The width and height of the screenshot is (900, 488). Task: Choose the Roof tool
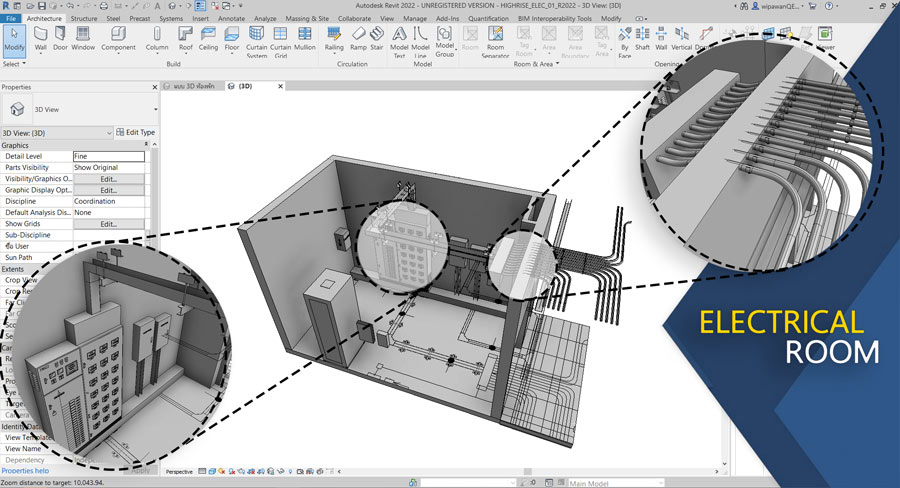point(186,38)
